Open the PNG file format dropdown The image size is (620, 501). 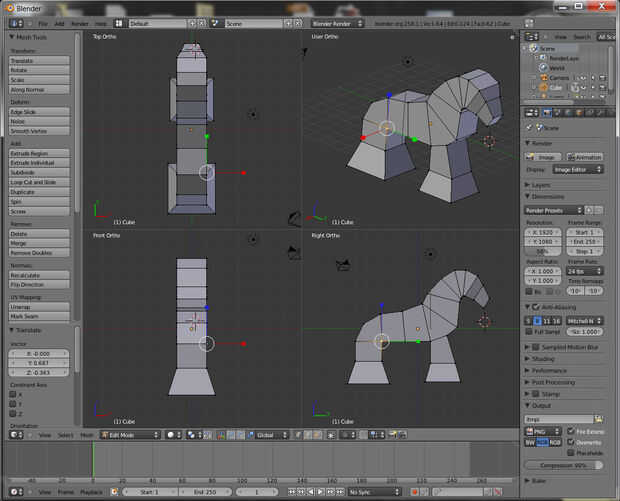click(x=543, y=431)
